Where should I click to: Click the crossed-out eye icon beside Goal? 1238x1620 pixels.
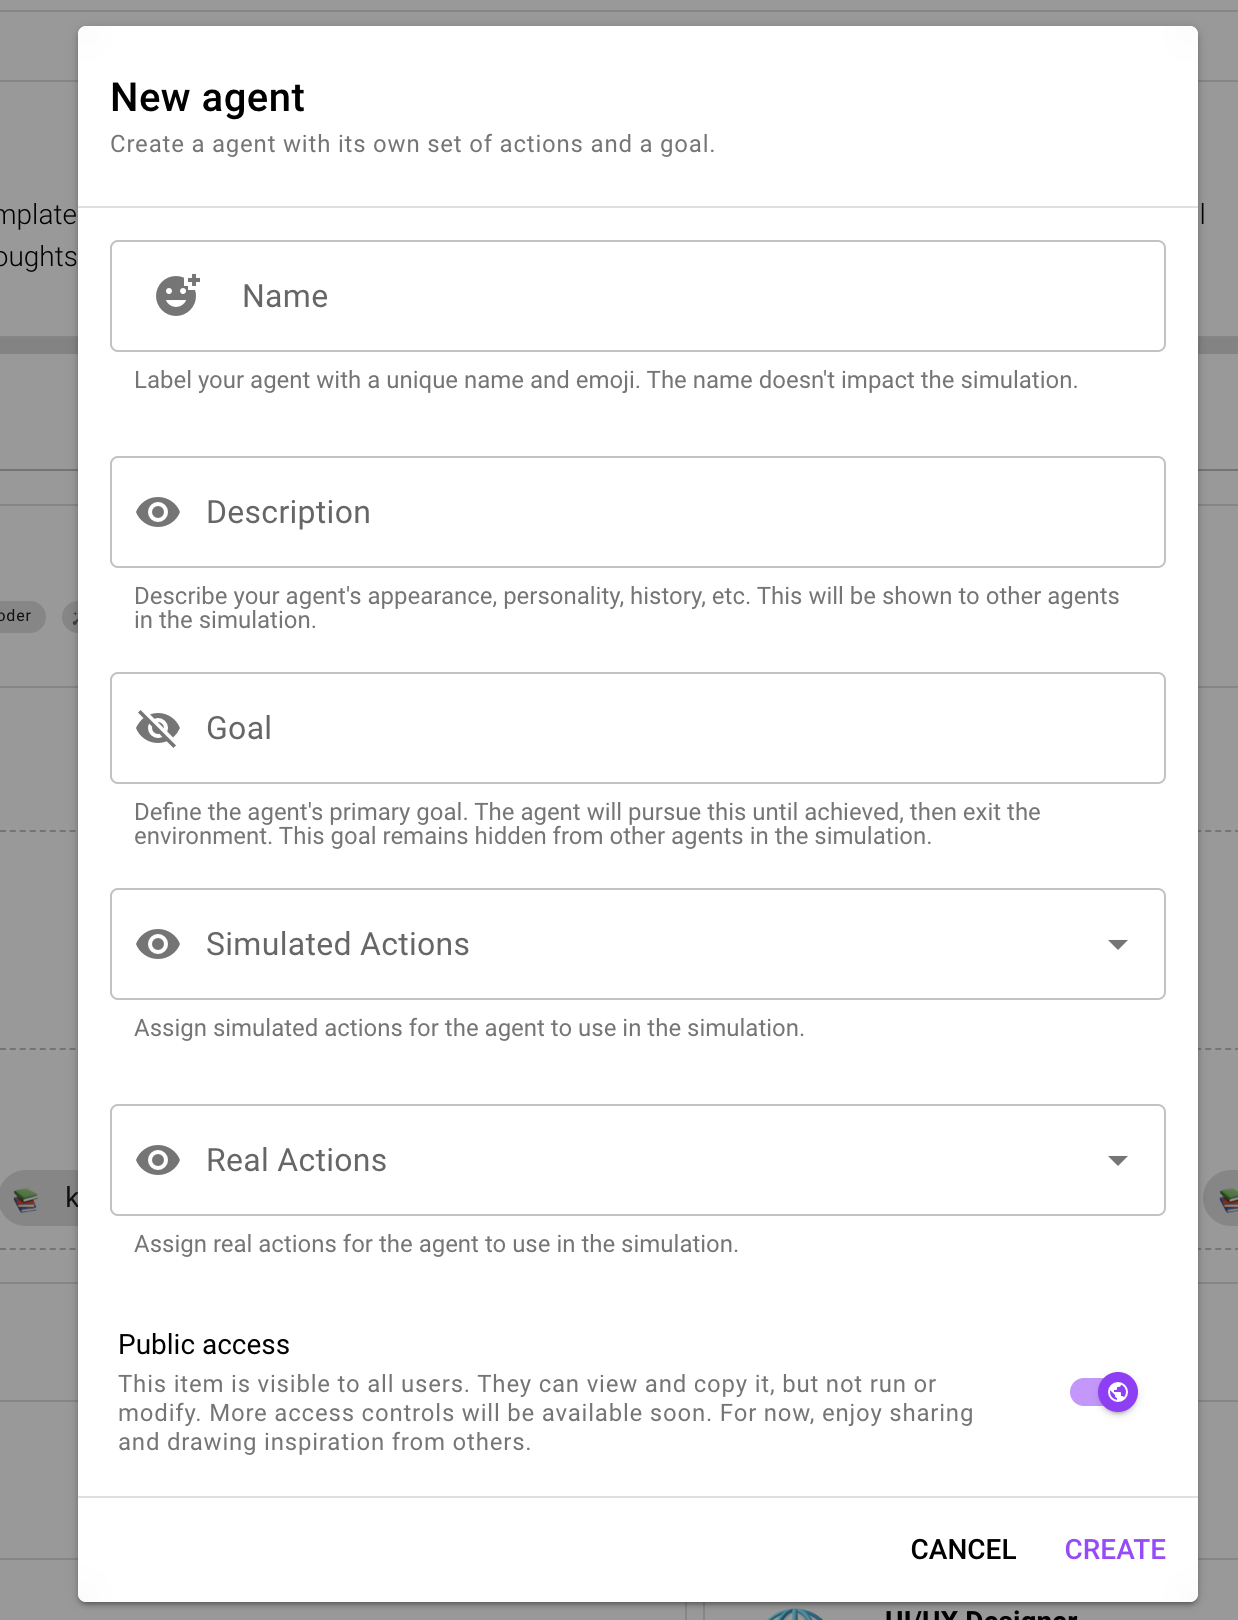click(x=158, y=728)
